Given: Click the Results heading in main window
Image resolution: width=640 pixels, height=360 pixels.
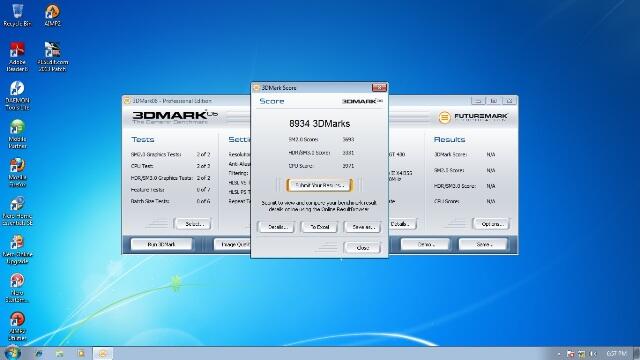Looking at the screenshot, I should 449,140.
